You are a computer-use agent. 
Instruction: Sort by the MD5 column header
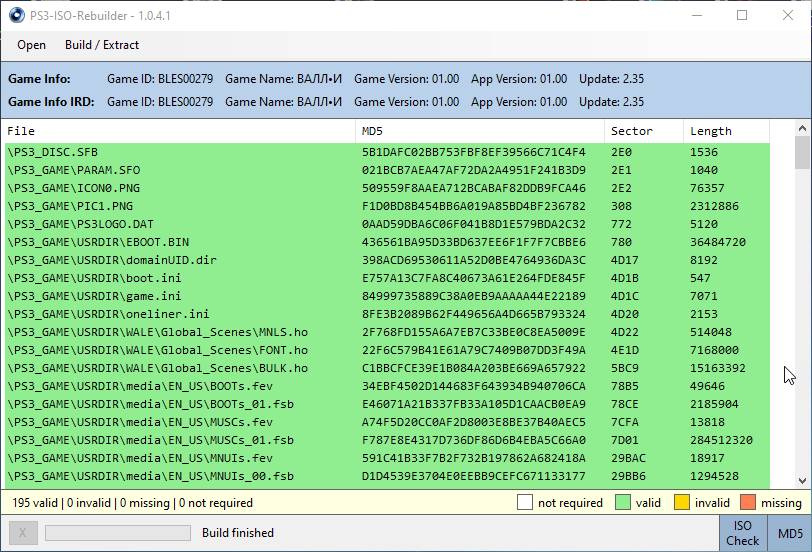(480, 131)
